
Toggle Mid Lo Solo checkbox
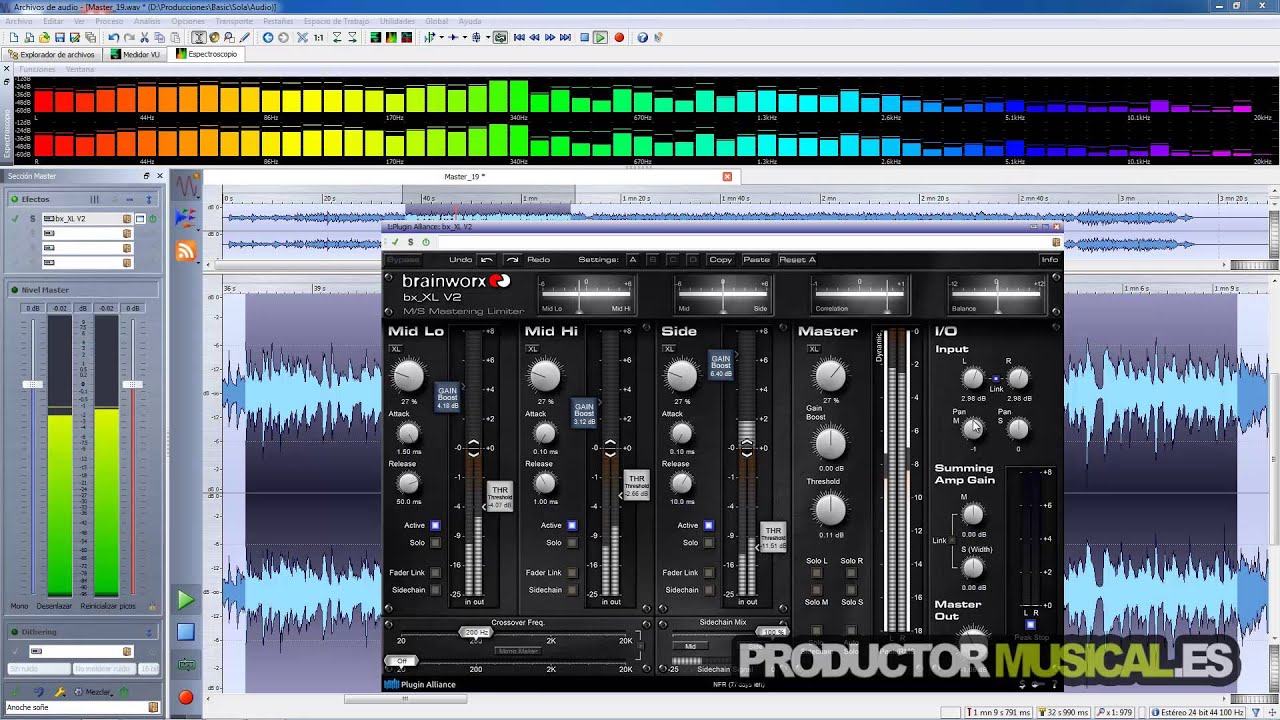(x=435, y=543)
